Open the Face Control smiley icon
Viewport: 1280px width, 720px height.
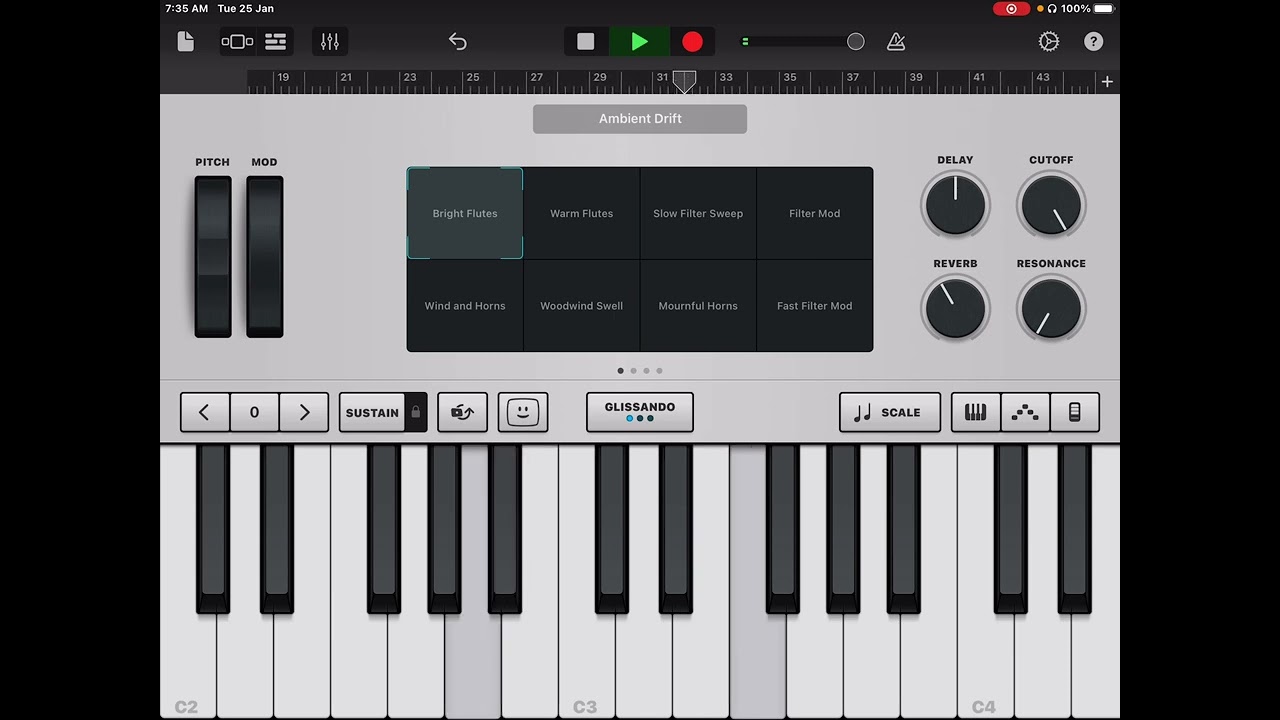click(523, 412)
